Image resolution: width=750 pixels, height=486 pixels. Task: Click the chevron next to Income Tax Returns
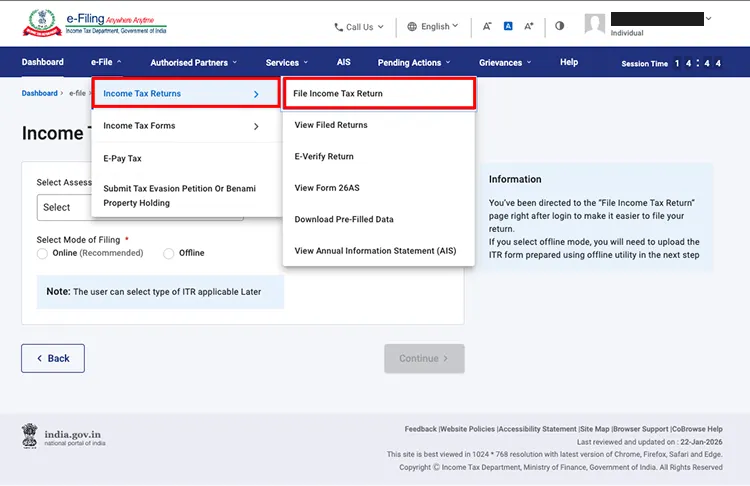(x=256, y=94)
